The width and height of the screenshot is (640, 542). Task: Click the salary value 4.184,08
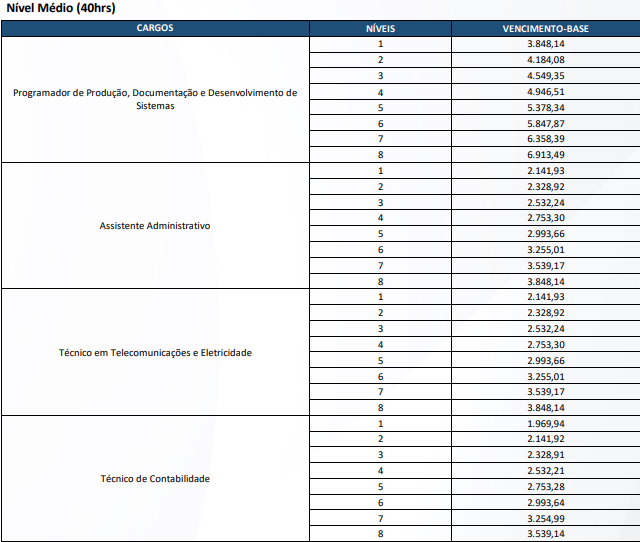(x=546, y=60)
